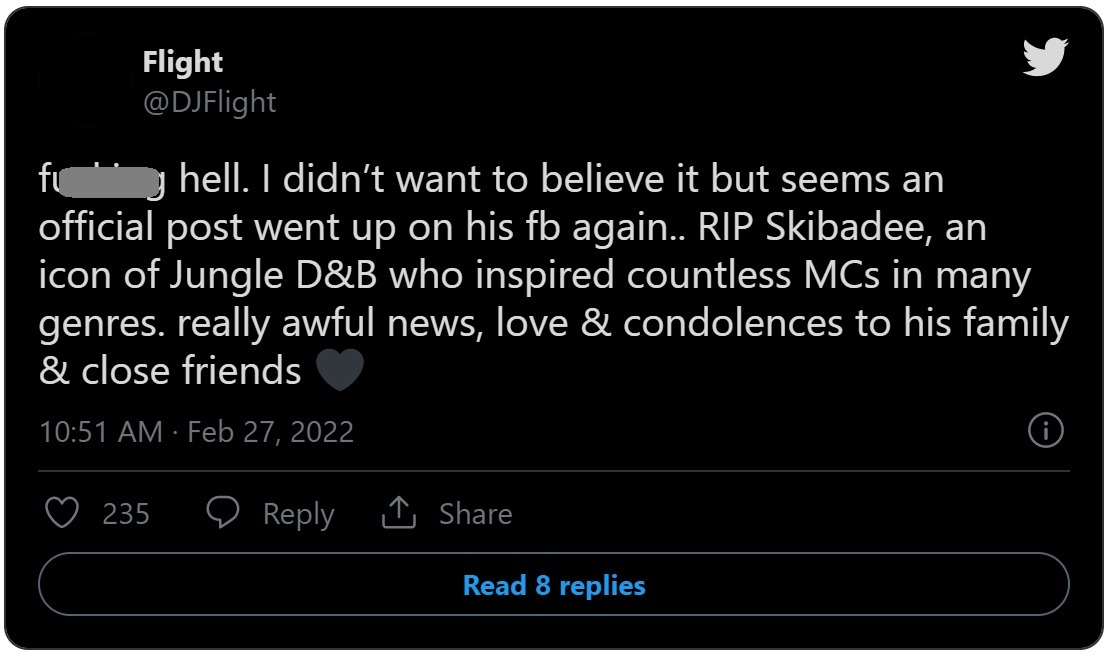
Task: Select the heart icon next to 235
Action: click(63, 513)
